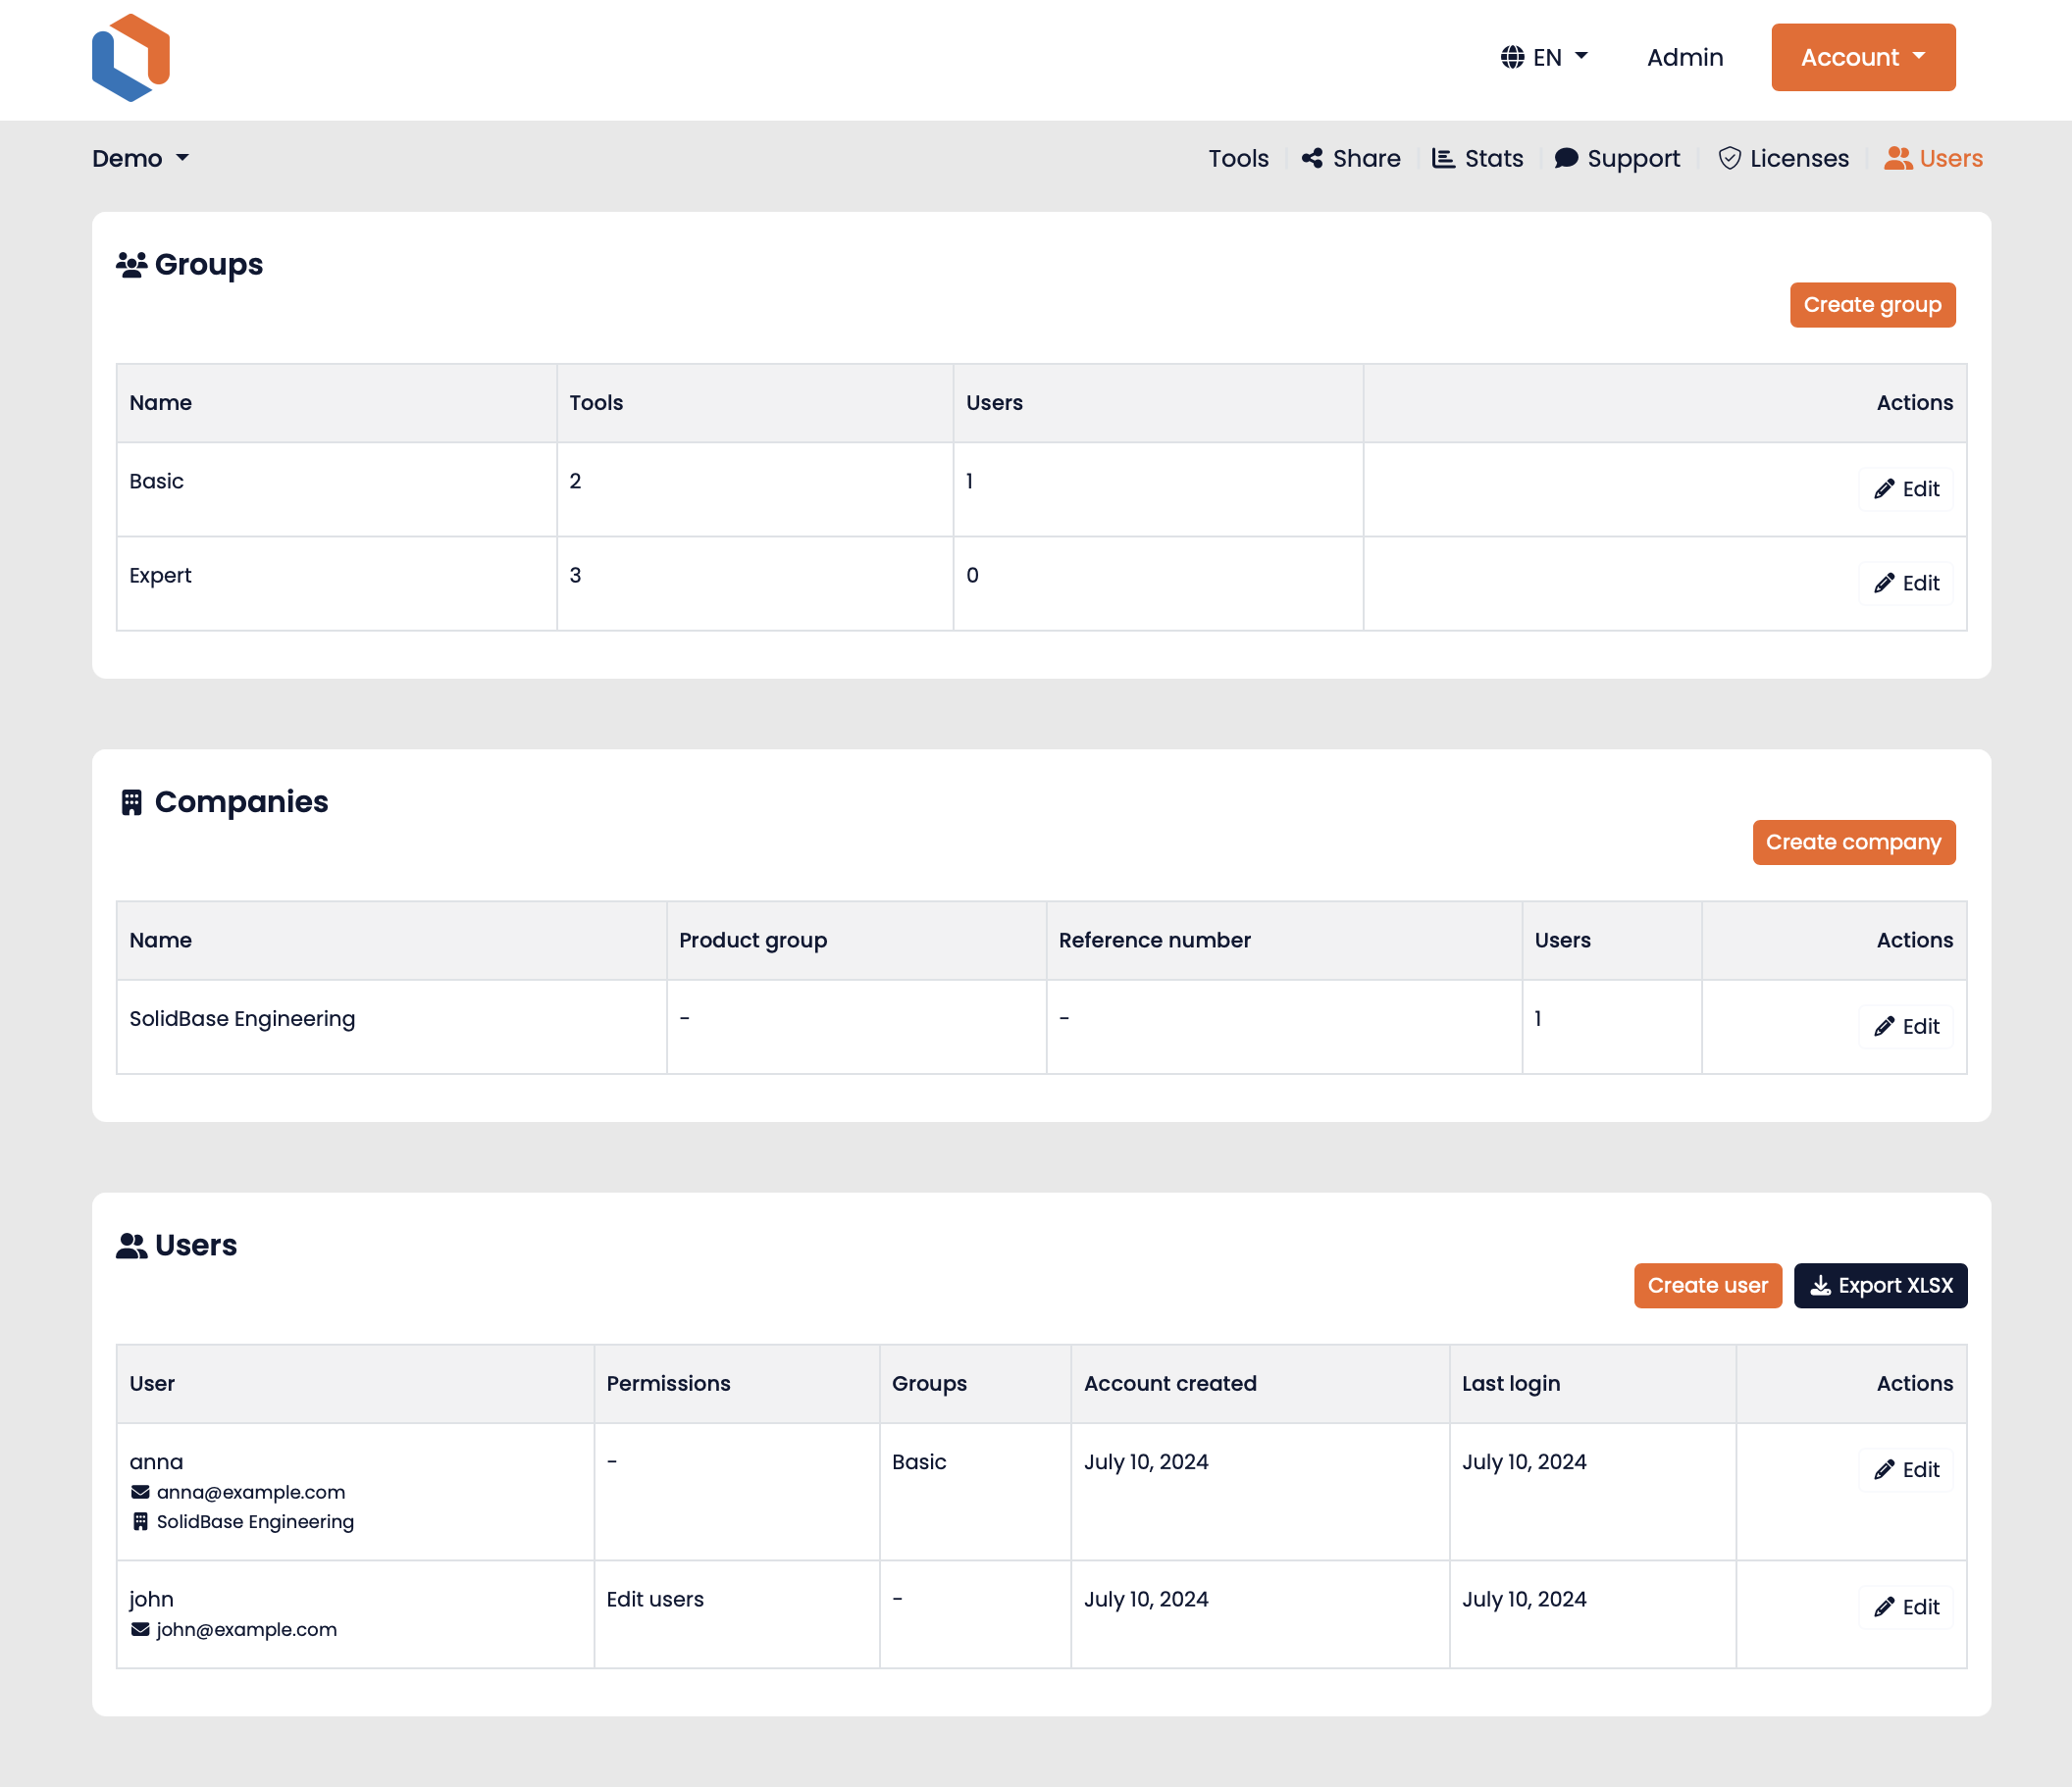Open the EN language dropdown
The image size is (2072, 1787).
tap(1544, 57)
